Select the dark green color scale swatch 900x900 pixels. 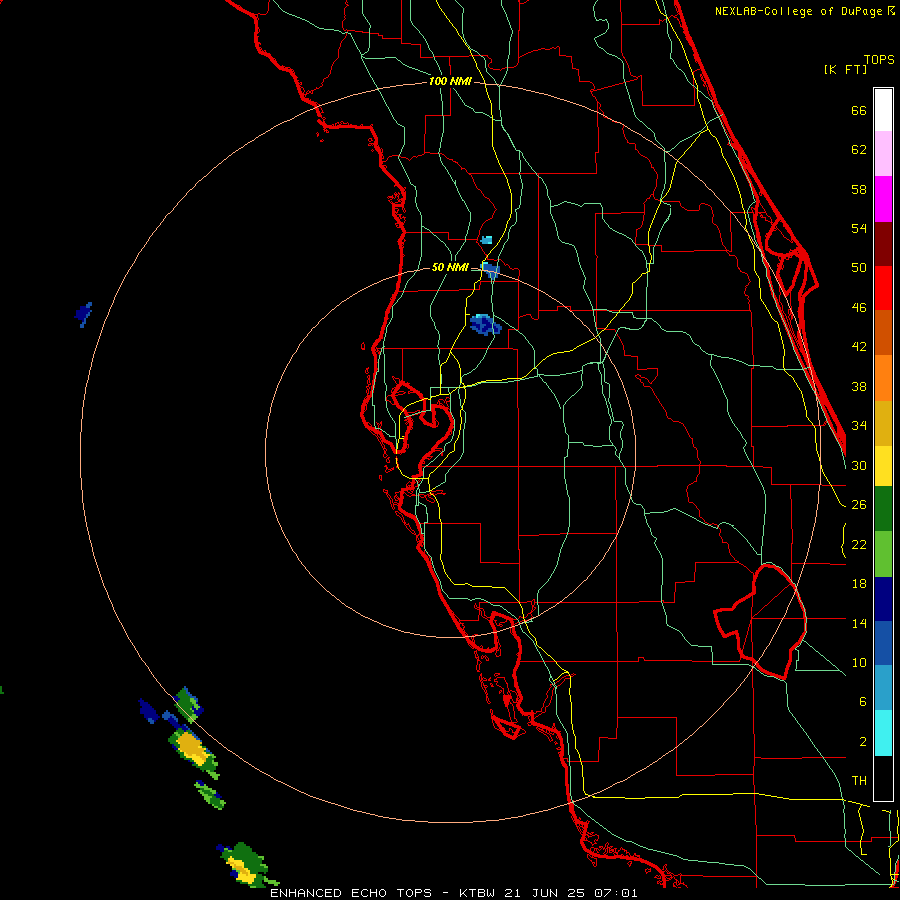point(883,509)
